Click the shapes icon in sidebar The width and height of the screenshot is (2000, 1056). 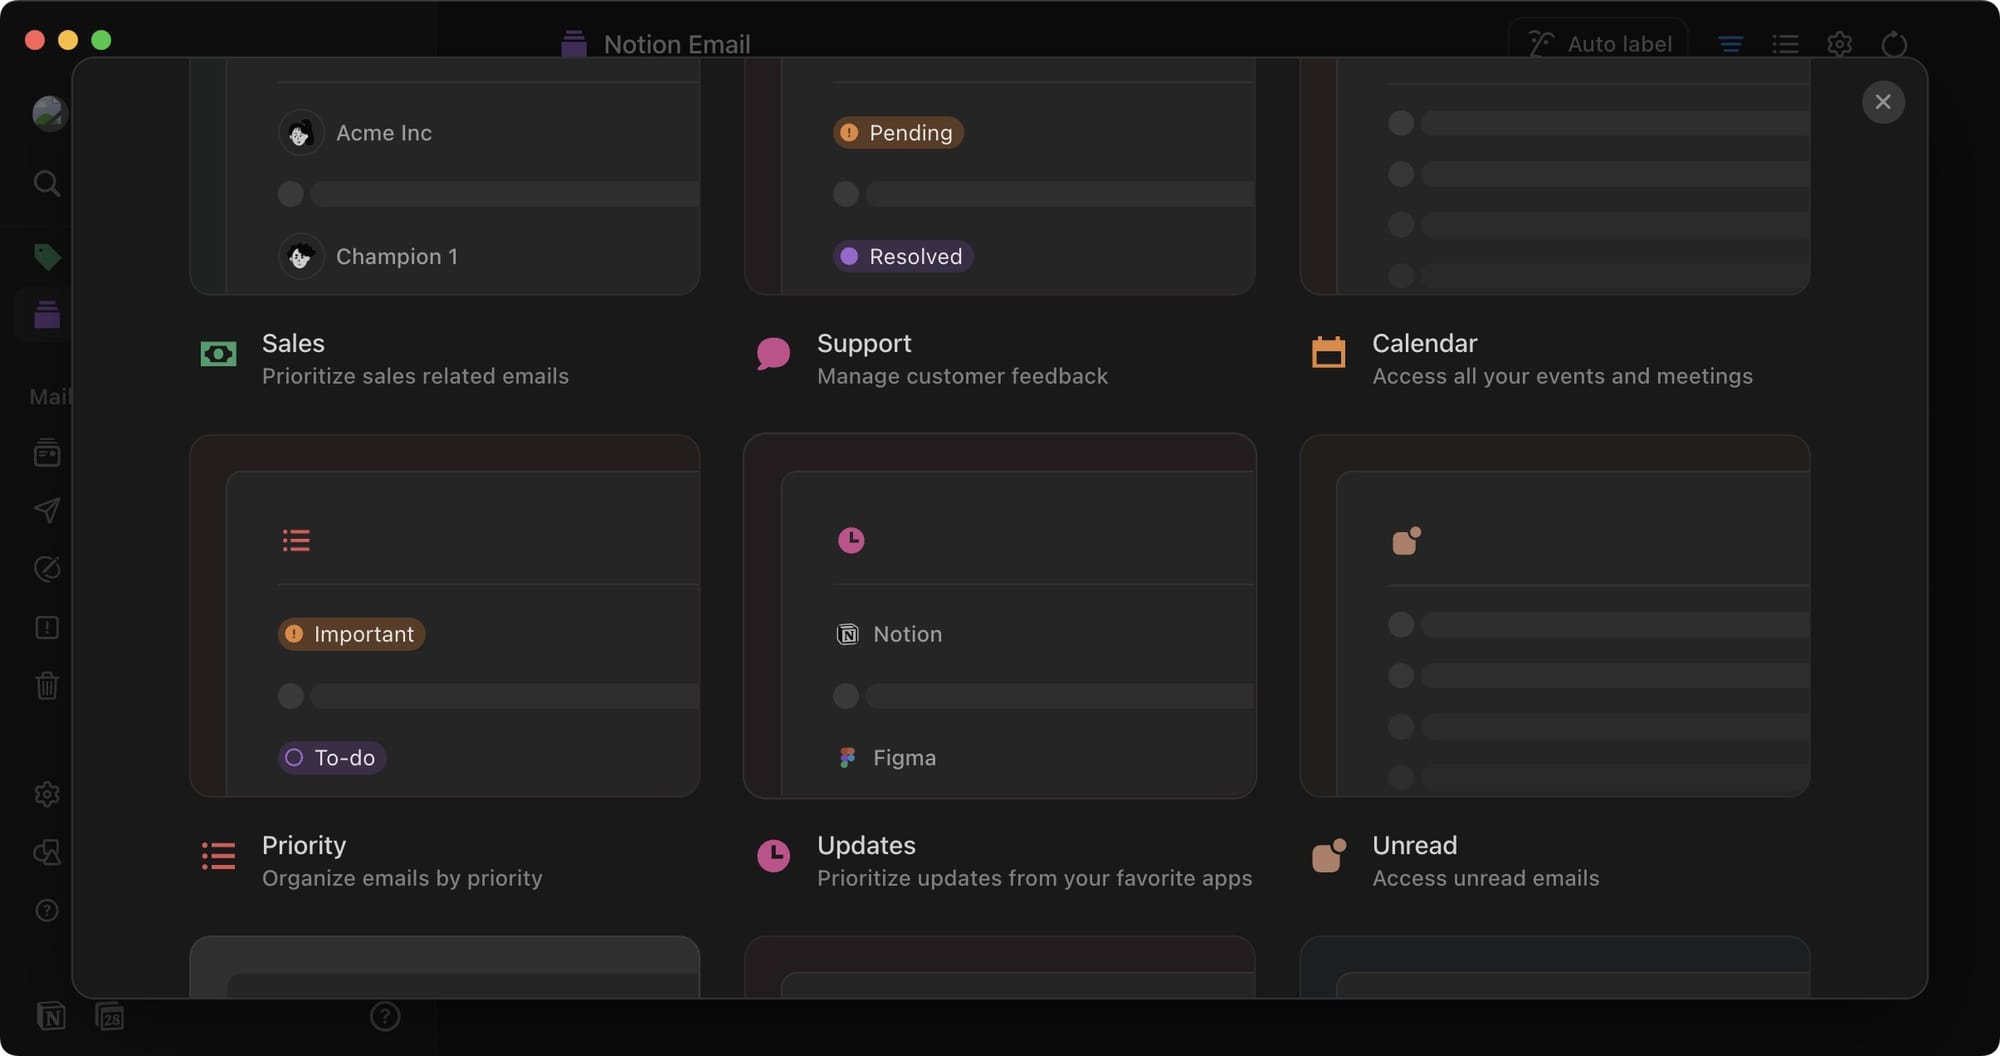[x=47, y=852]
